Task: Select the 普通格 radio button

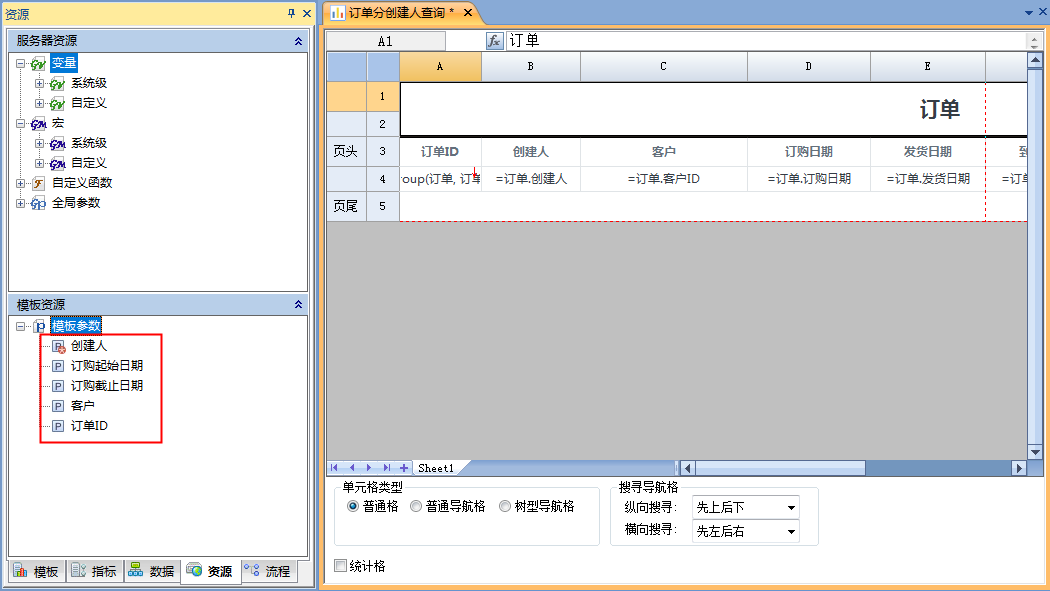Action: point(352,506)
